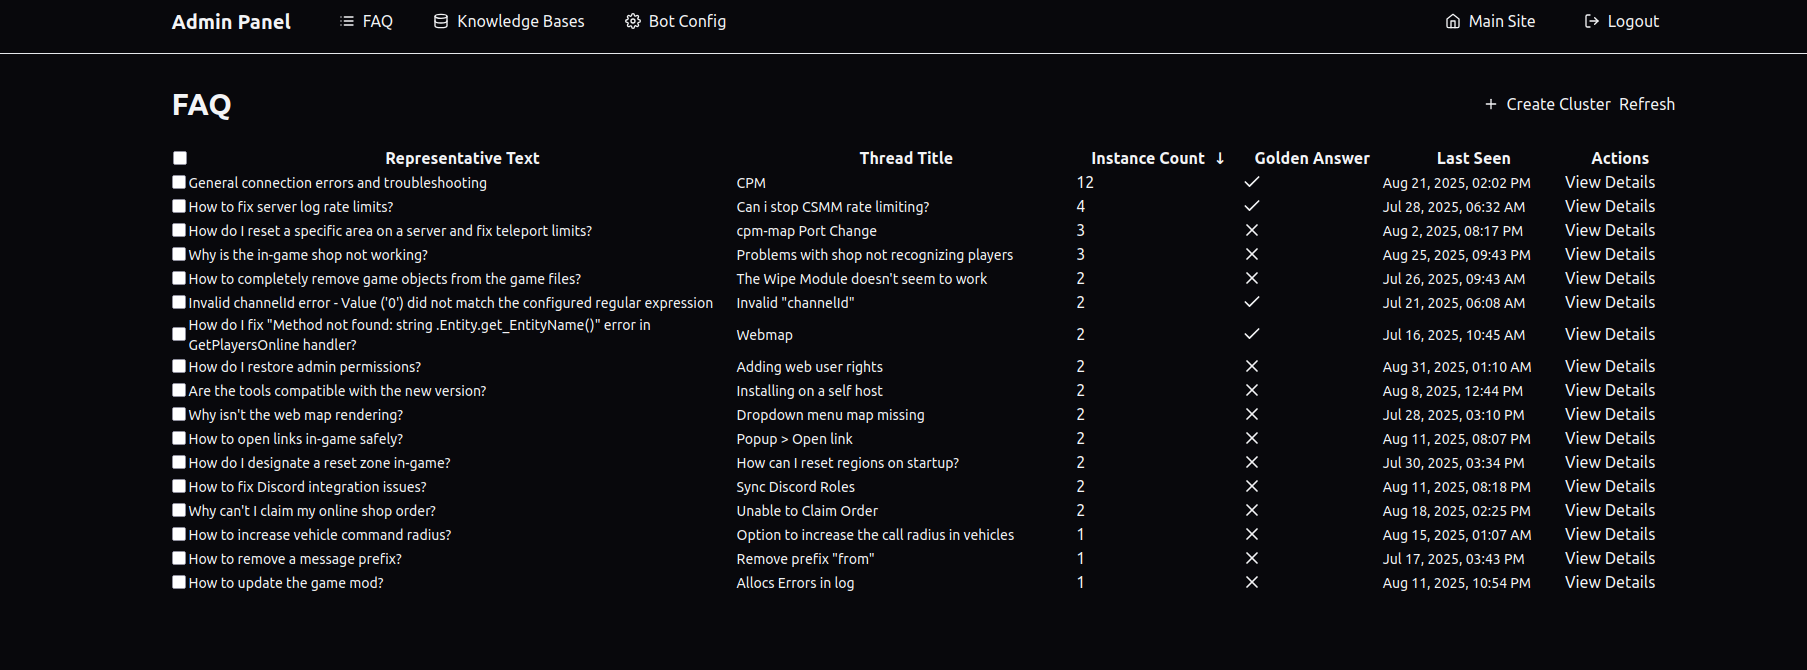This screenshot has width=1807, height=670.
Task: Click the plus icon beside Create Cluster
Action: coord(1491,104)
